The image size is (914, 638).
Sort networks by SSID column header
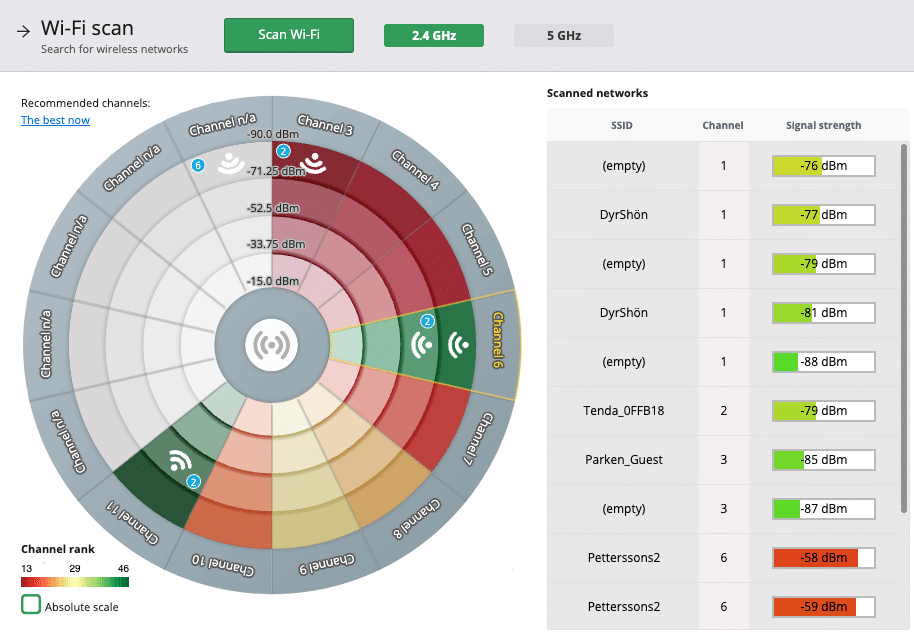622,126
